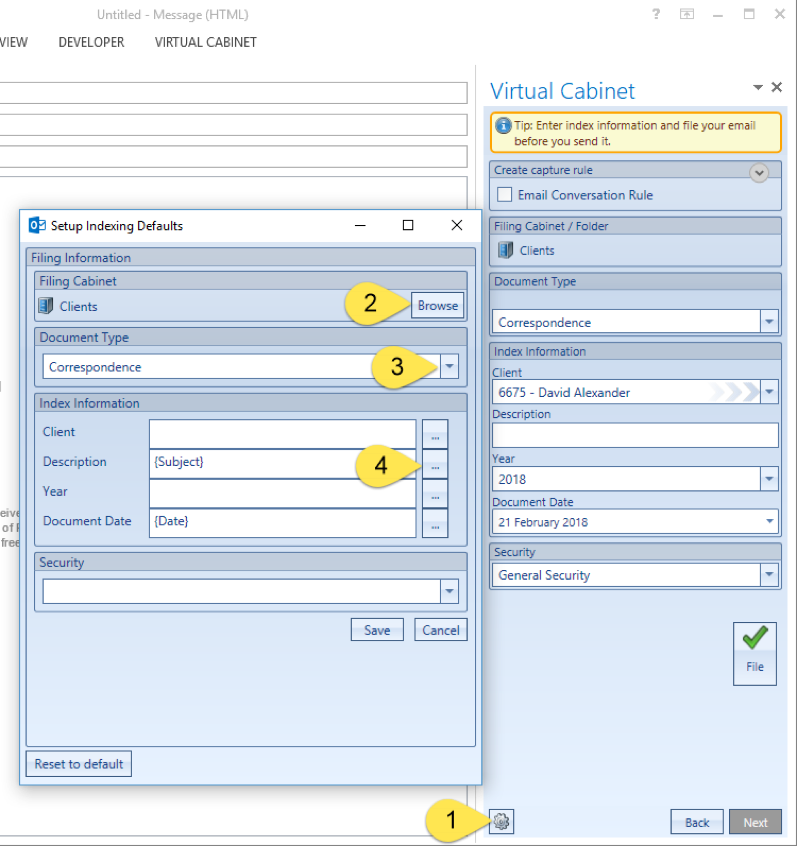Click the help question mark in the title bar
Viewport: 797px width, 846px height.
click(x=656, y=14)
